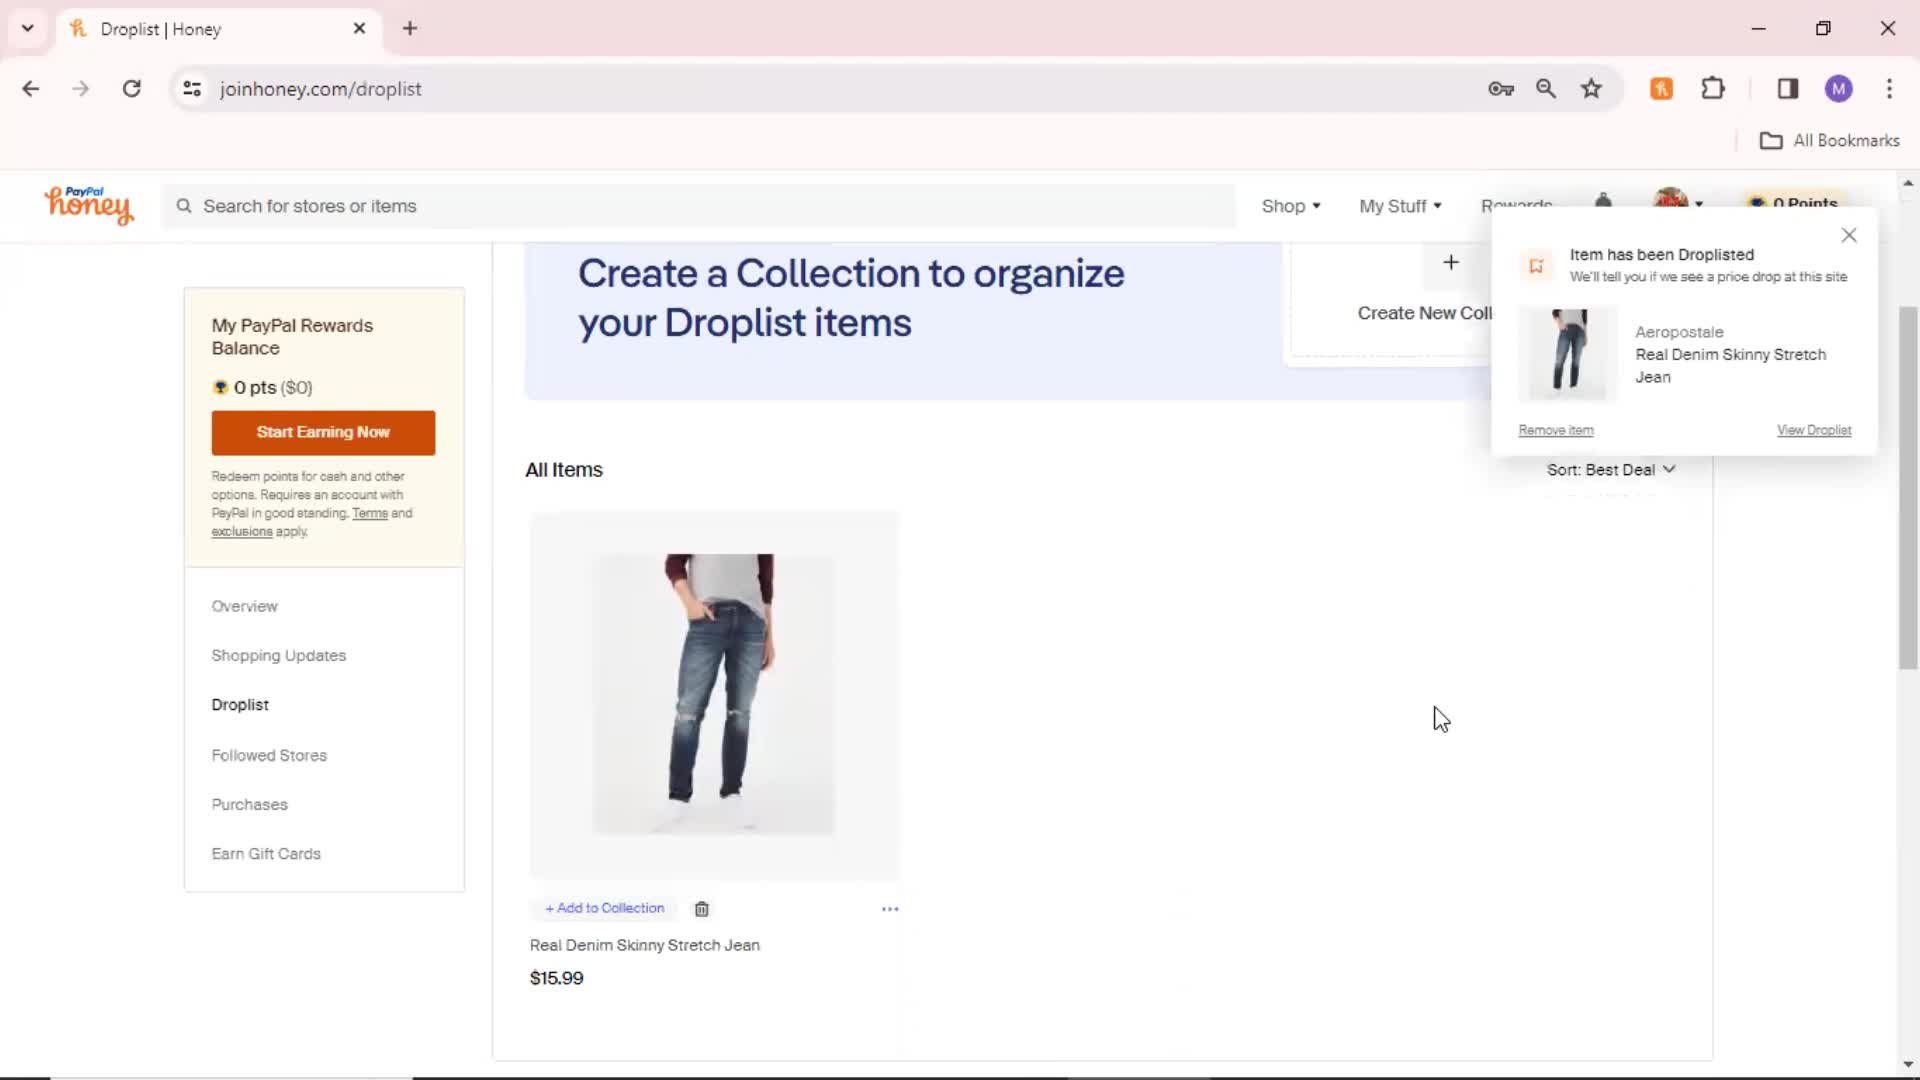Open the exclusions link

pyautogui.click(x=241, y=531)
